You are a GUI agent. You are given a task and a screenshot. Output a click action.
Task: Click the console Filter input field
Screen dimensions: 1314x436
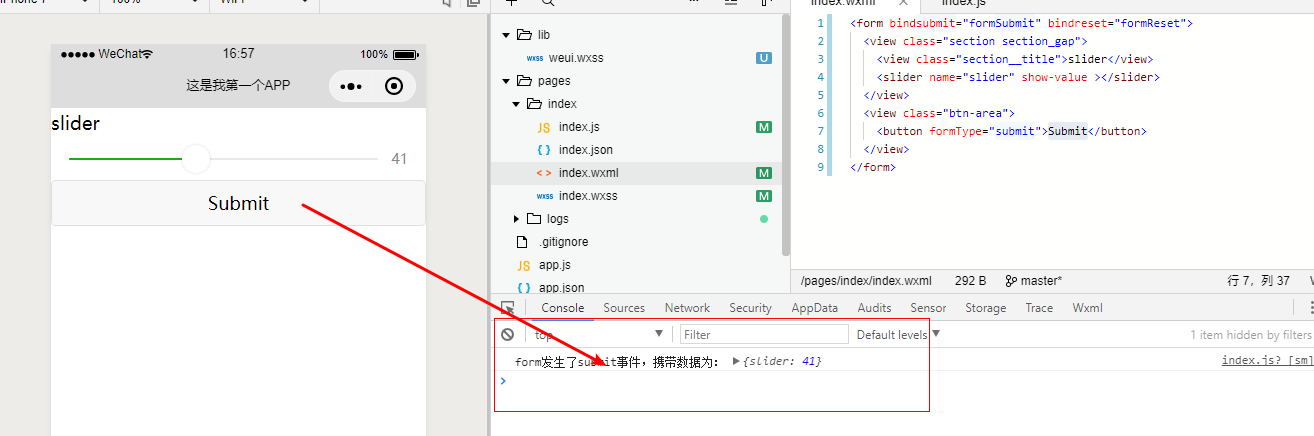pos(764,335)
